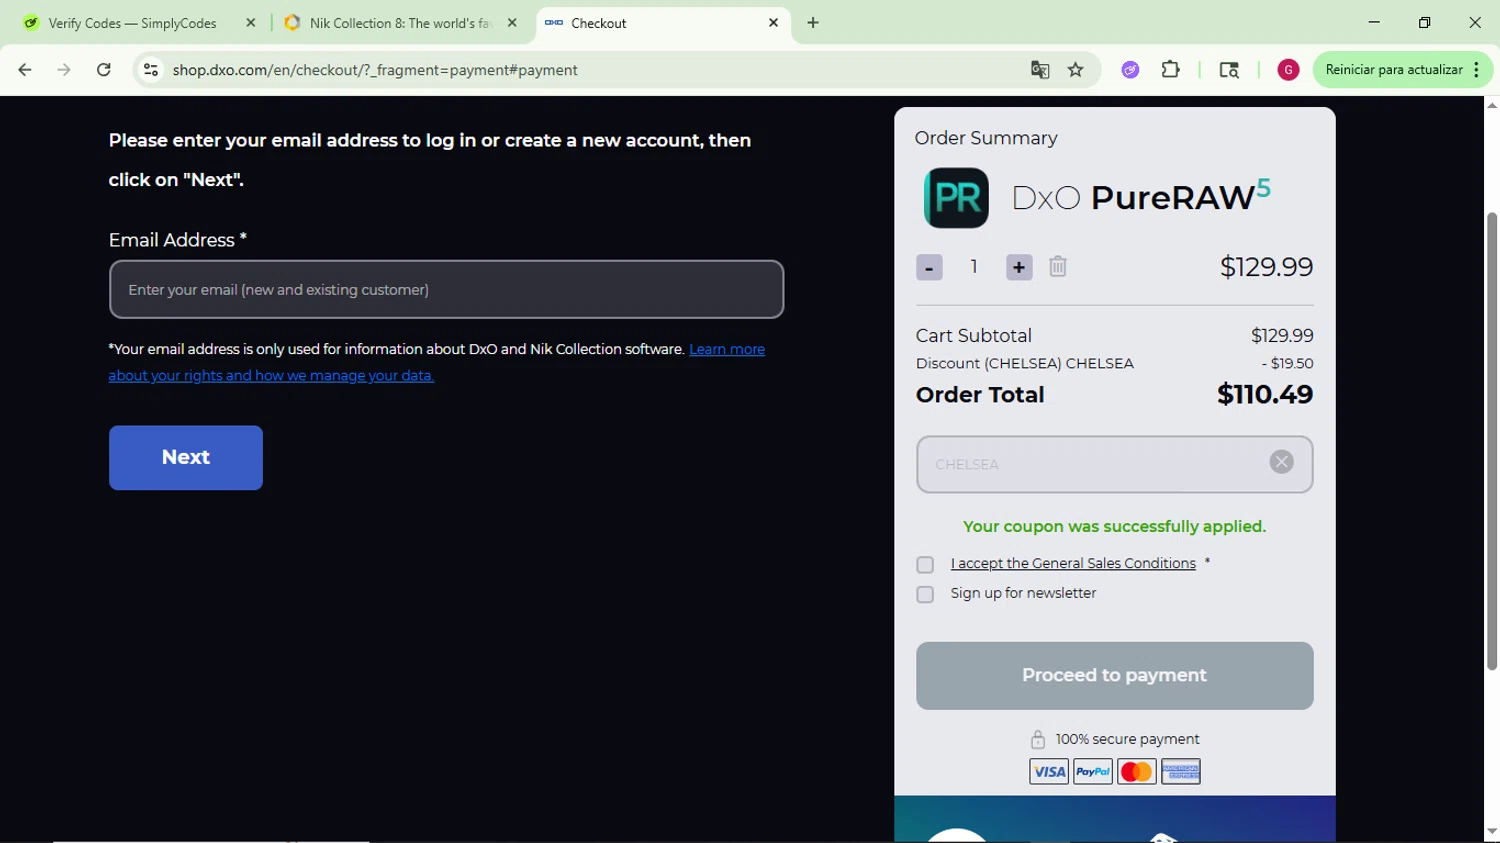
Task: Clear the CHELSEA coupon with X icon
Action: click(x=1281, y=462)
